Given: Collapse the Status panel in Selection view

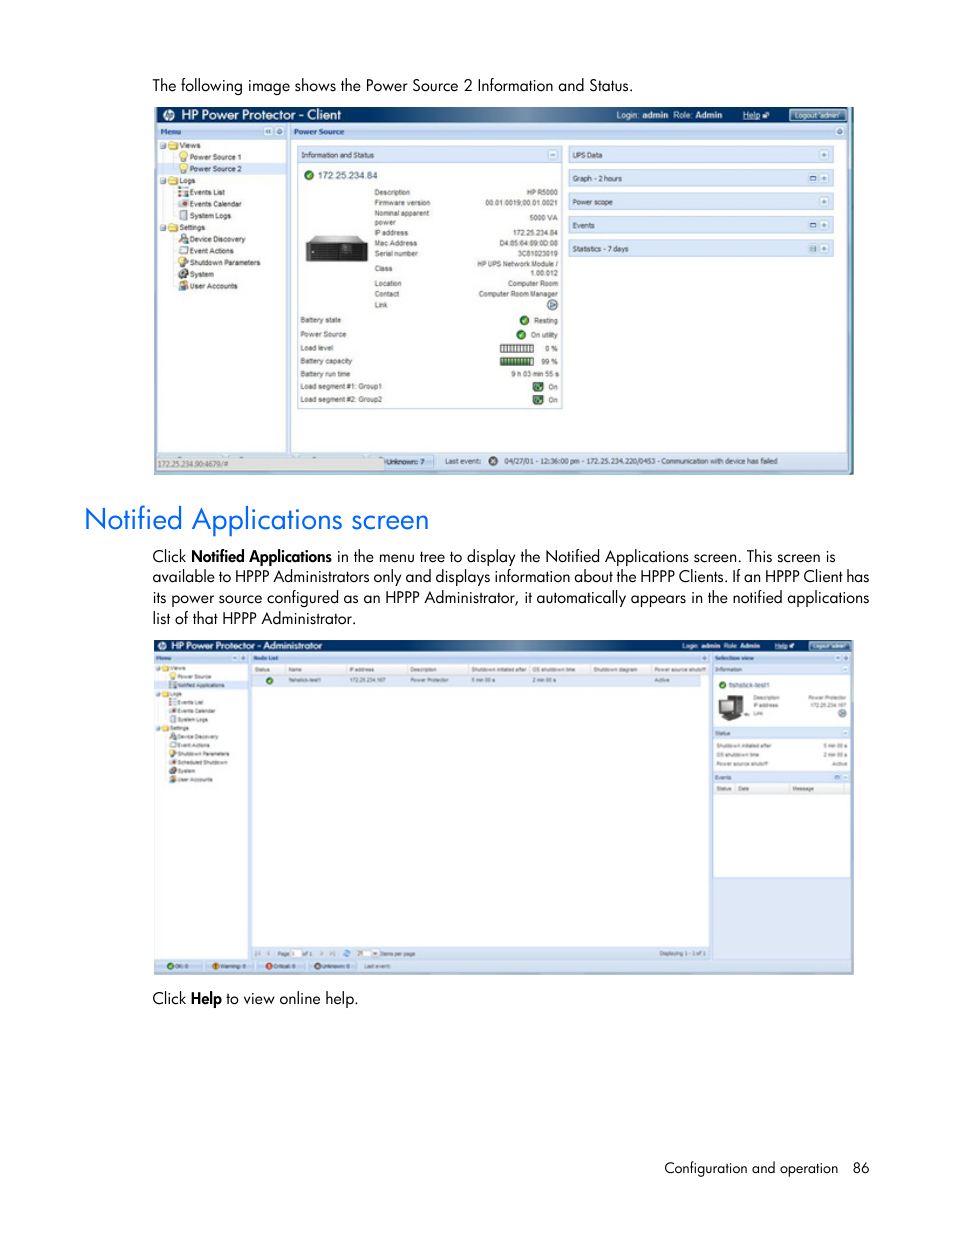Looking at the screenshot, I should pos(845,733).
